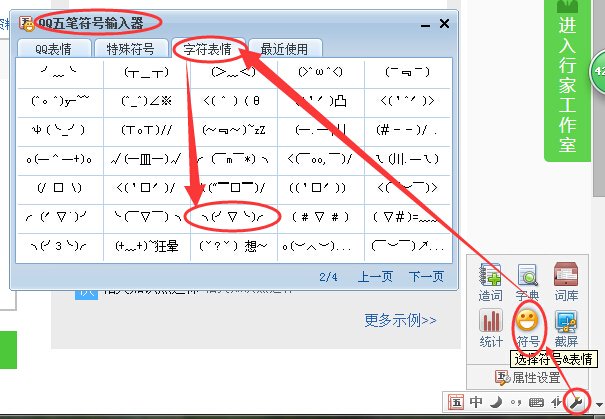Insert the (￣︶￣)↗... emoticon
This screenshot has height=419, width=605.
pyautogui.click(x=407, y=246)
